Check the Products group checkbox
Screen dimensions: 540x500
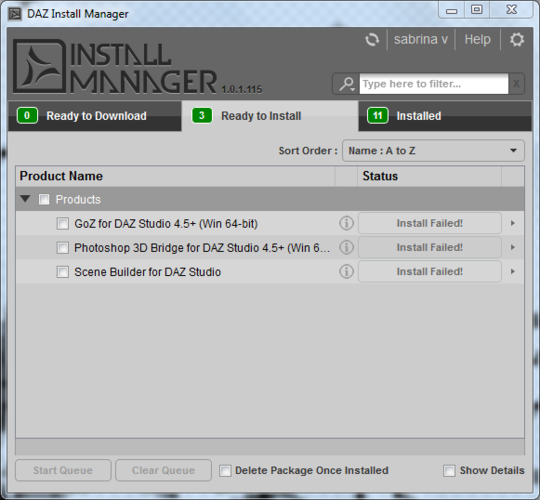pyautogui.click(x=44, y=199)
